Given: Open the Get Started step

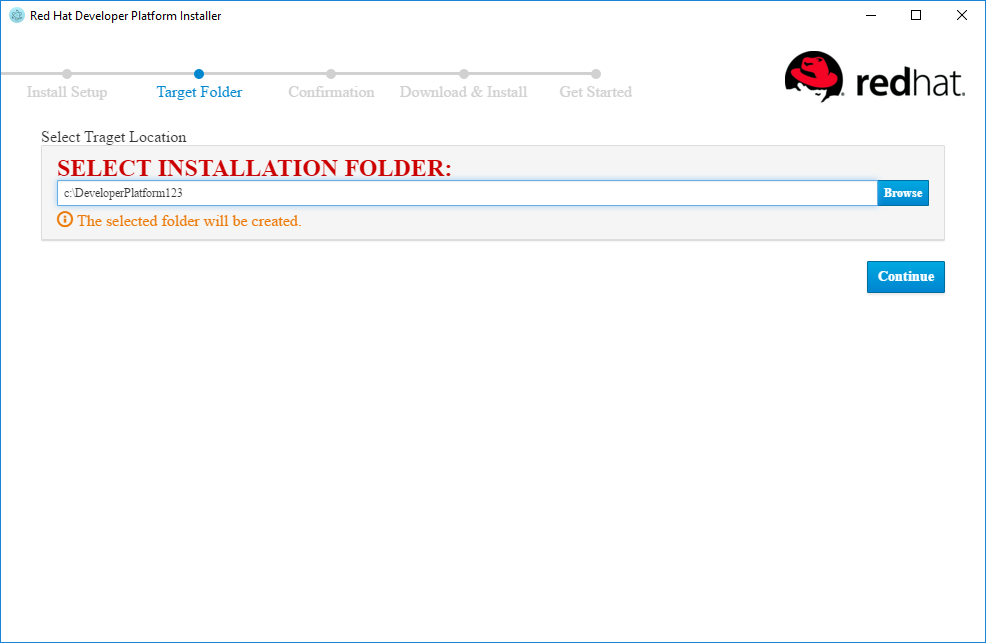Looking at the screenshot, I should (595, 92).
